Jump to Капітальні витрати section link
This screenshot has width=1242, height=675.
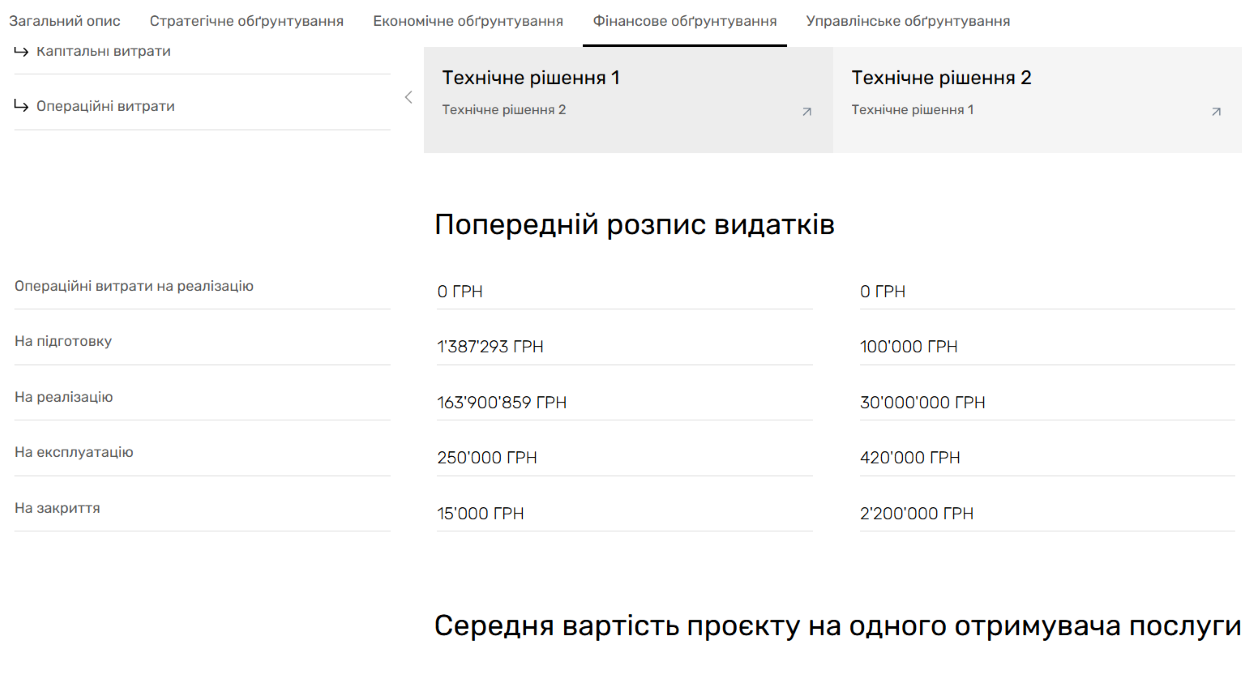pyautogui.click(x=103, y=52)
